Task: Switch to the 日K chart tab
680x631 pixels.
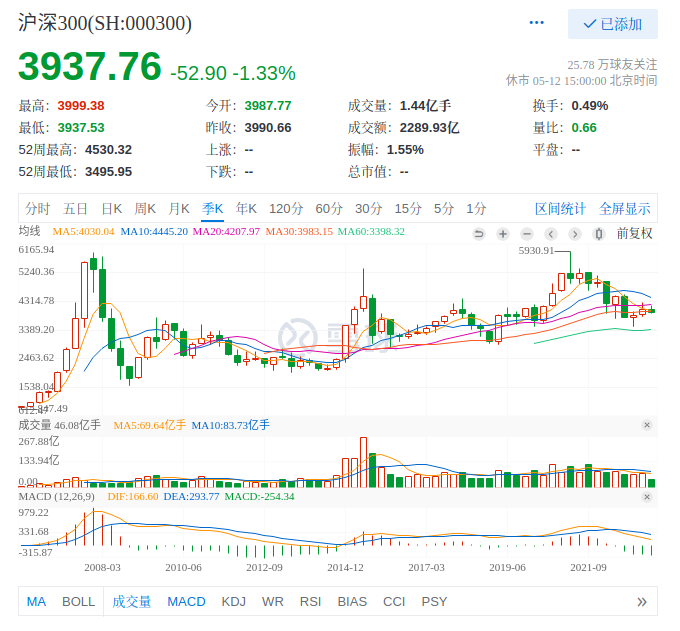Action: tap(112, 209)
